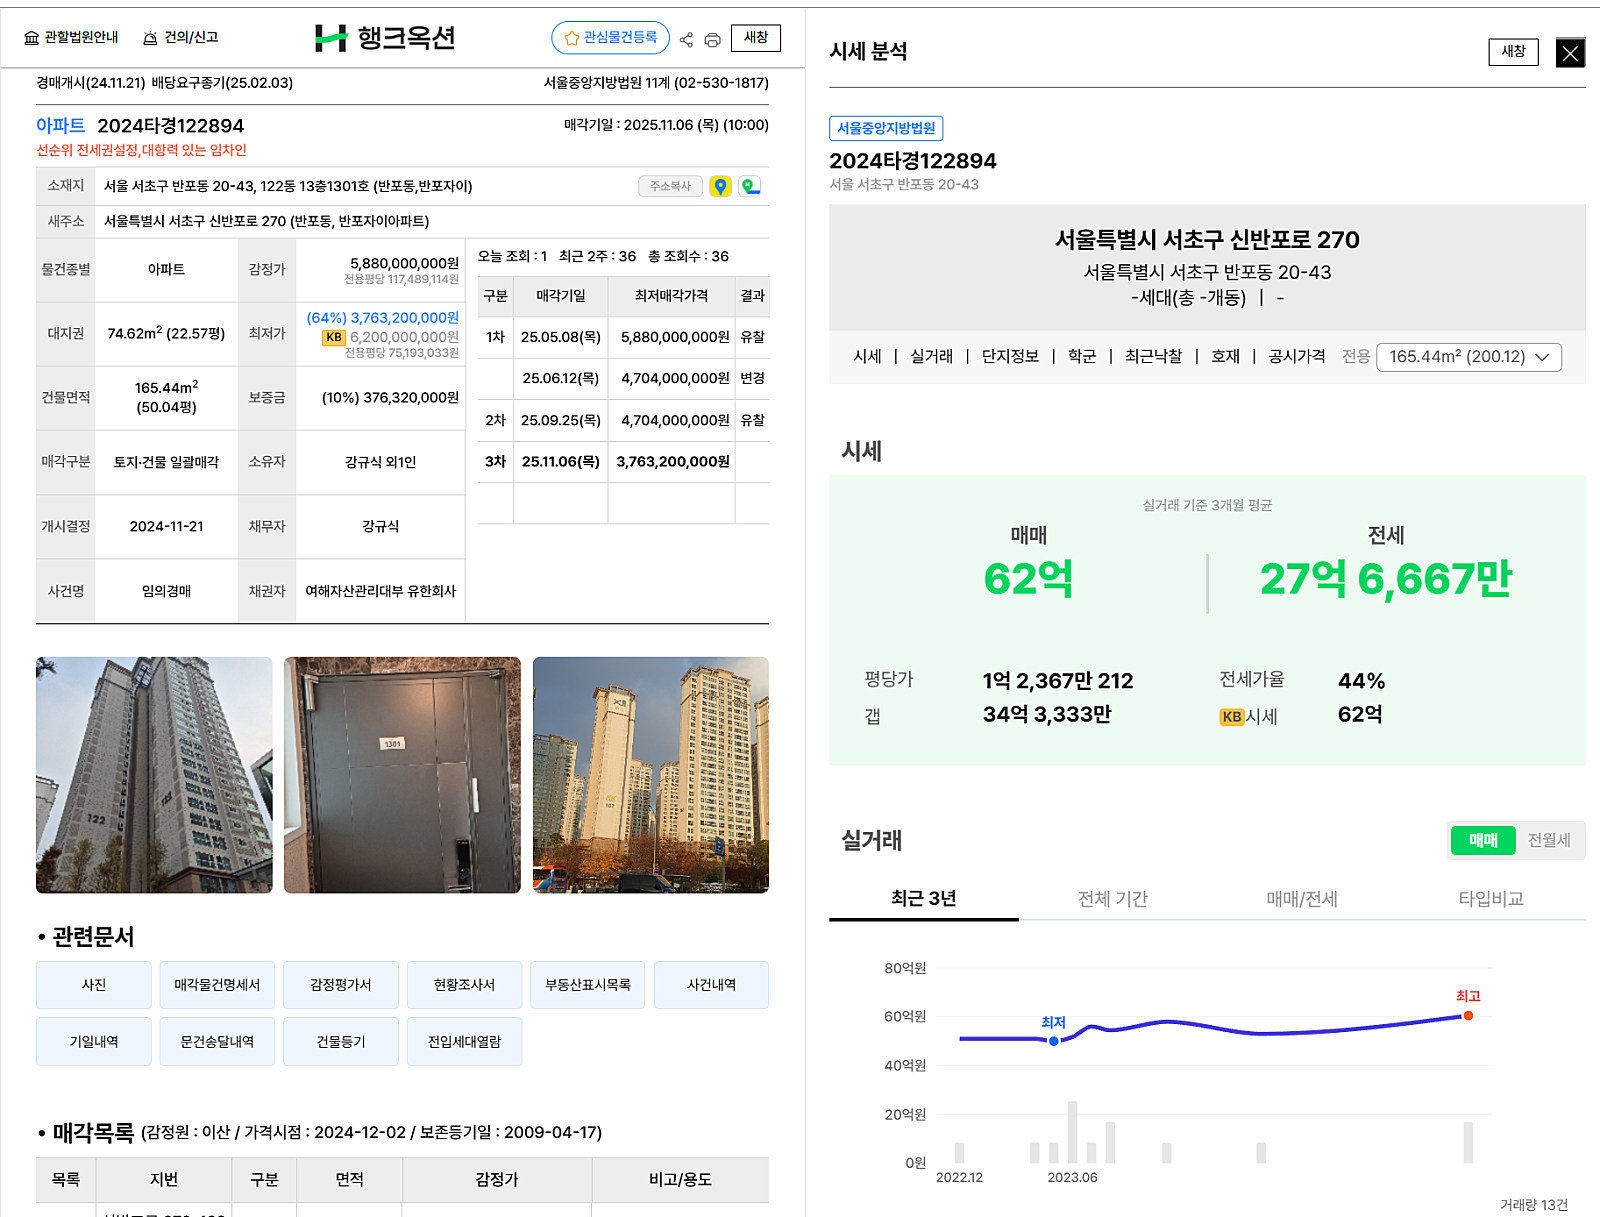
Task: Click the printer icon
Action: [x=712, y=40]
